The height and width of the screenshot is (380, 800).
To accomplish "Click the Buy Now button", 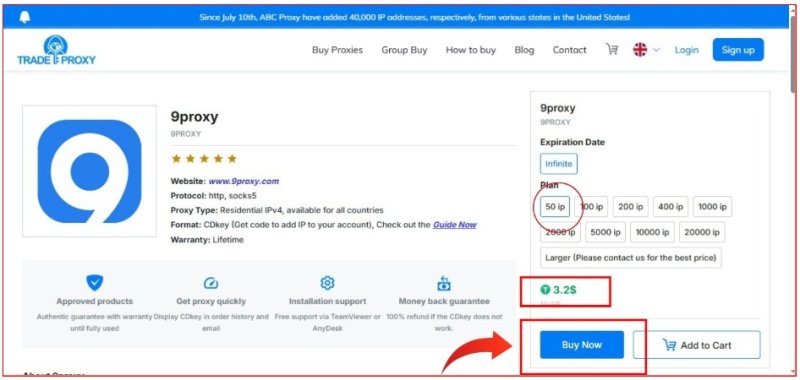I will (x=582, y=345).
